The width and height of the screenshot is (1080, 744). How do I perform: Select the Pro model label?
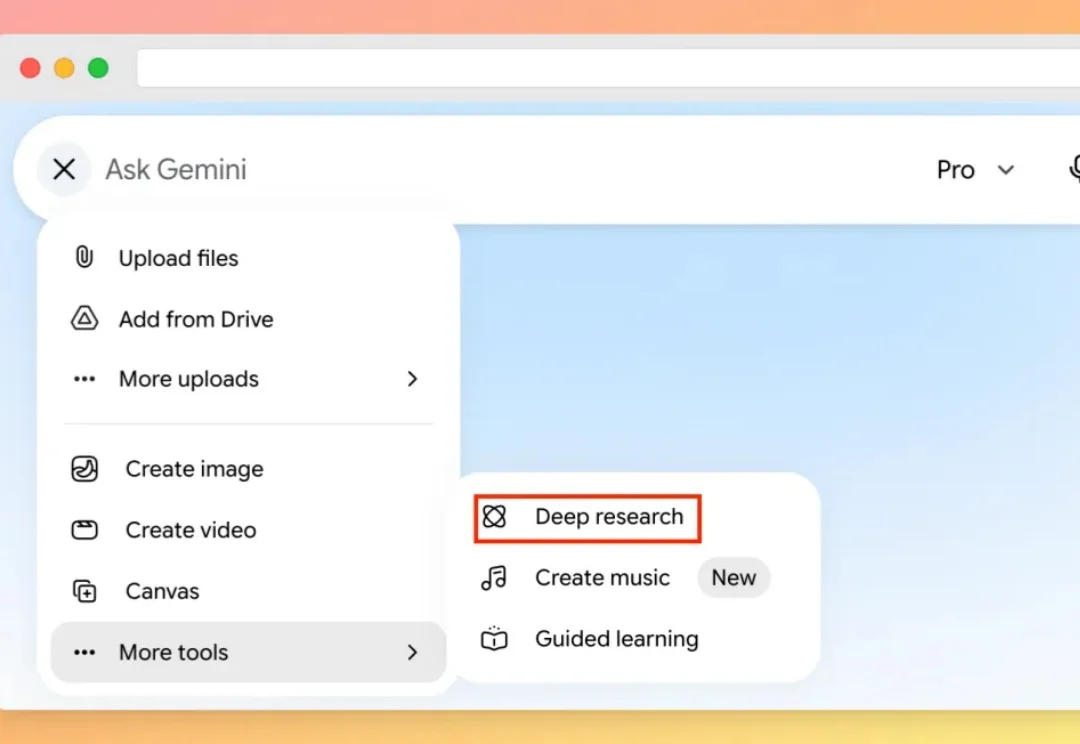coord(955,169)
